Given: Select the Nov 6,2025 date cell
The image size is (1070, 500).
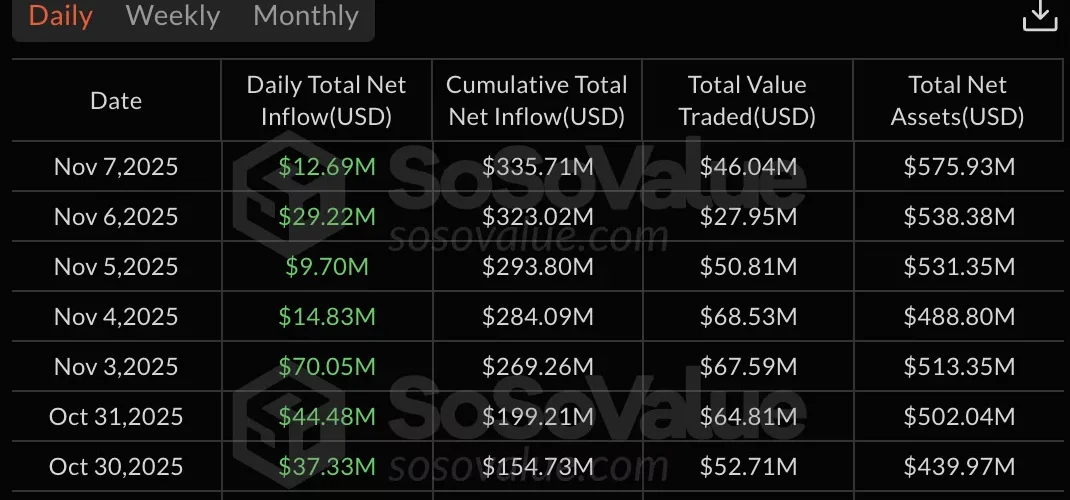Looking at the screenshot, I should (116, 216).
